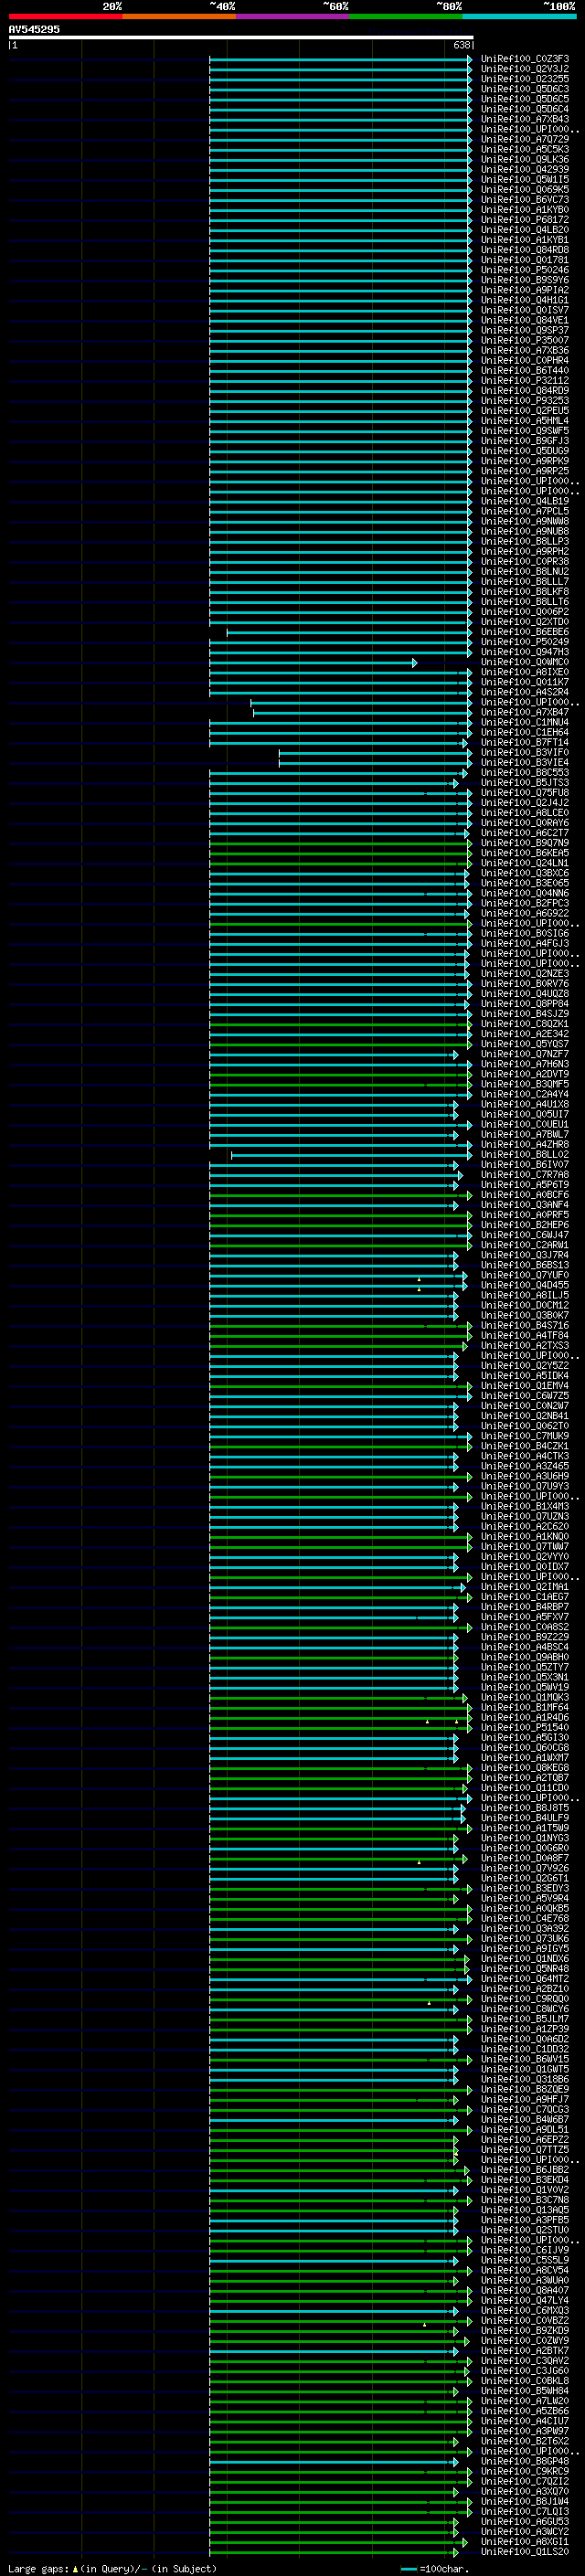Select hit label UniRef100_B7FT14

tap(524, 743)
